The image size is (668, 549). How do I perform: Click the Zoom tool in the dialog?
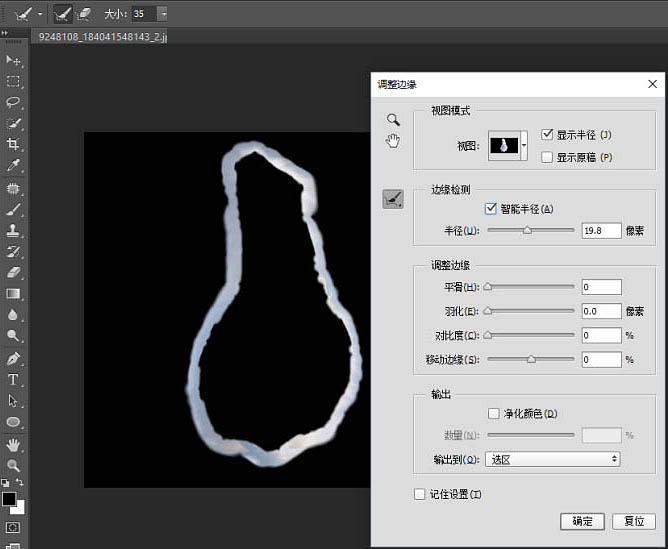(x=393, y=119)
